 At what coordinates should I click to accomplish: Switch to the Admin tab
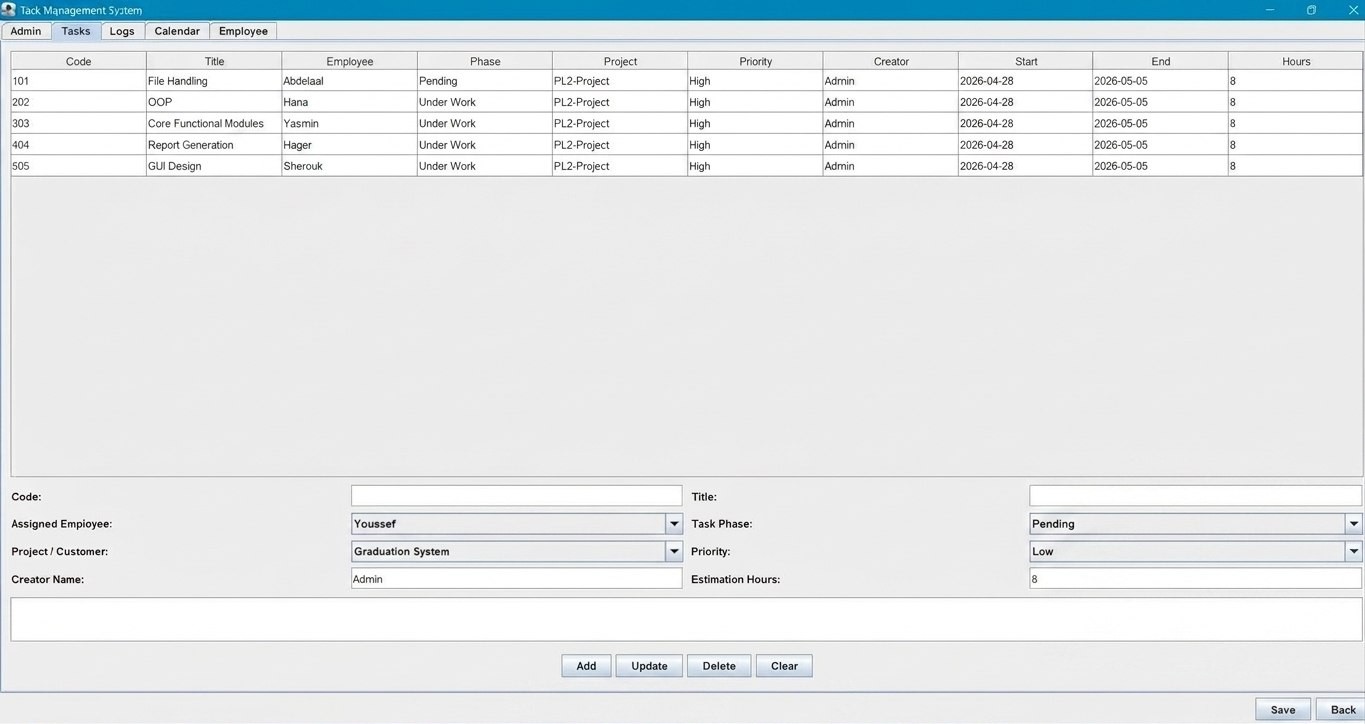click(x=26, y=31)
